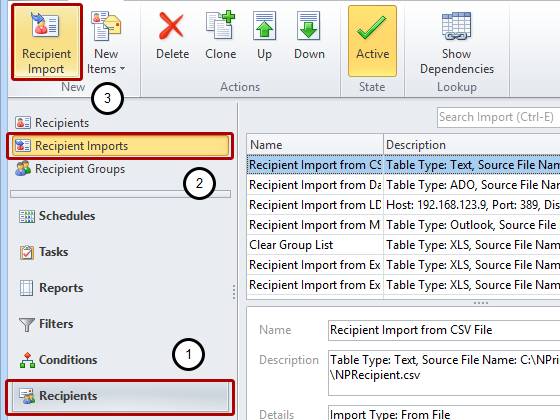Delete the selected import with the red X
560x420 pixels.
(x=172, y=36)
